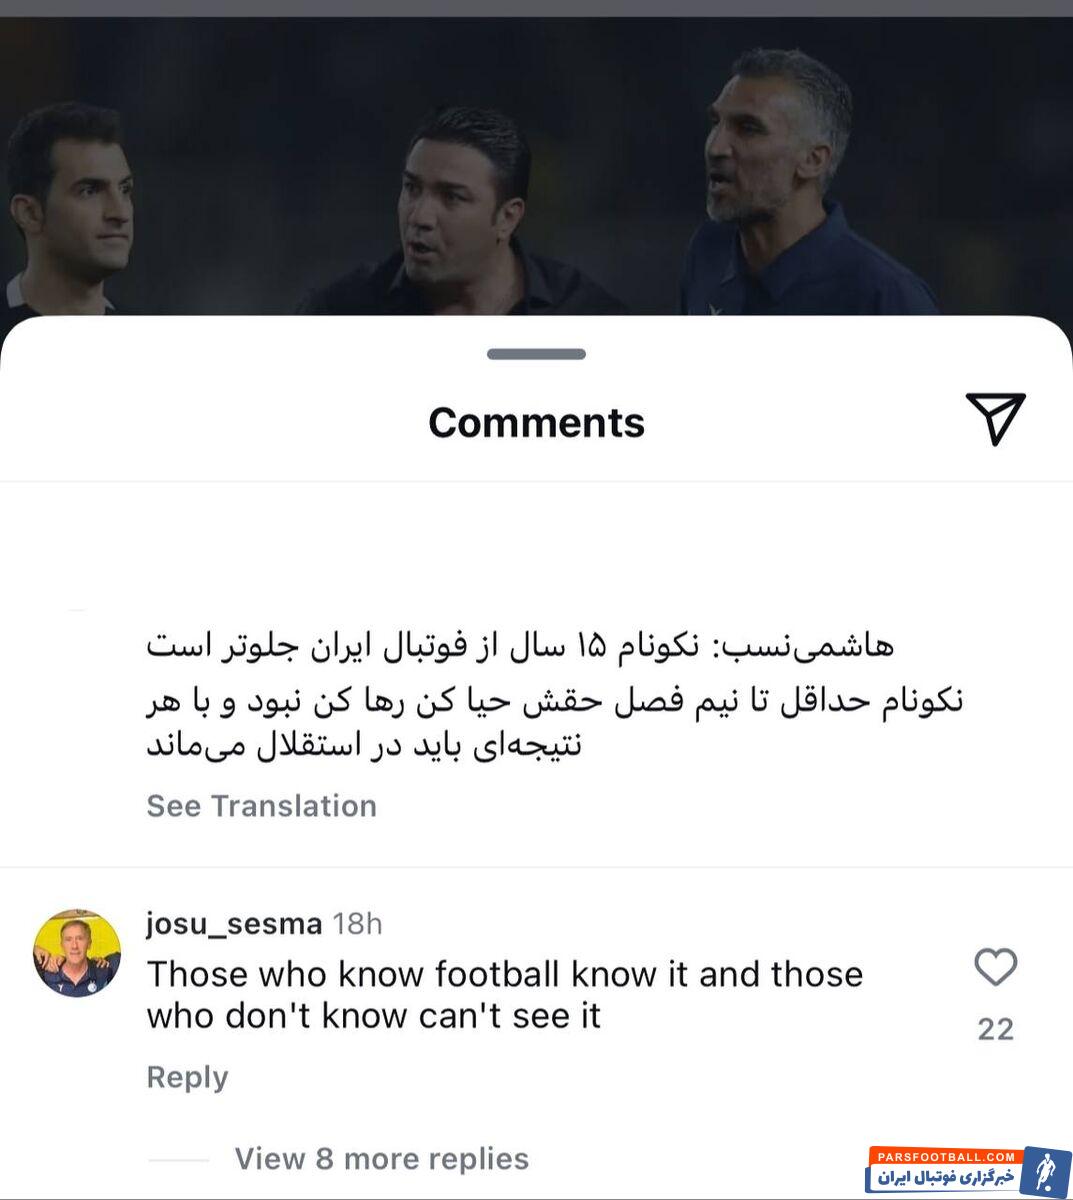
Task: Like josu_sesma's comment with the heart
Action: tap(995, 967)
